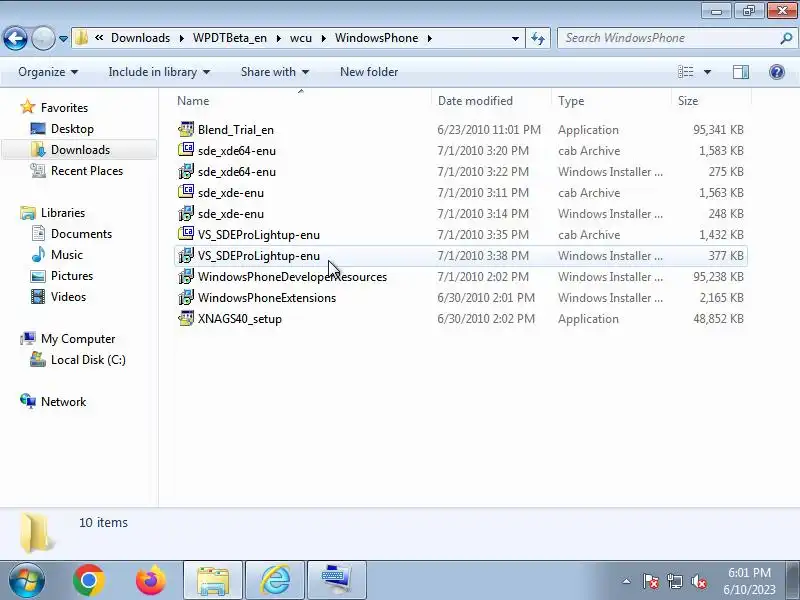Launch Firefox from the taskbar

(x=151, y=580)
